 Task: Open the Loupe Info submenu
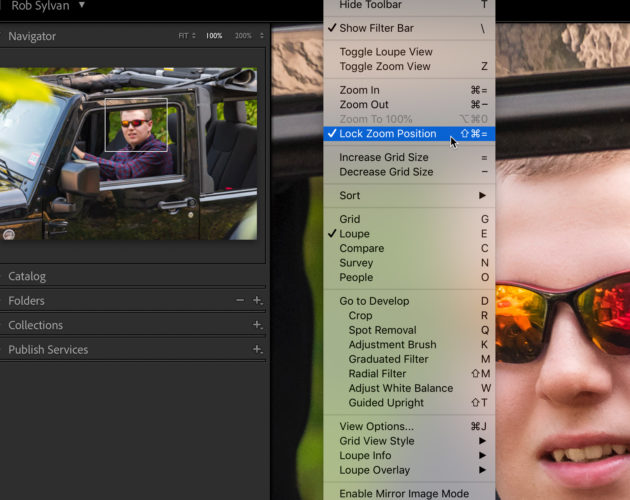(409, 455)
